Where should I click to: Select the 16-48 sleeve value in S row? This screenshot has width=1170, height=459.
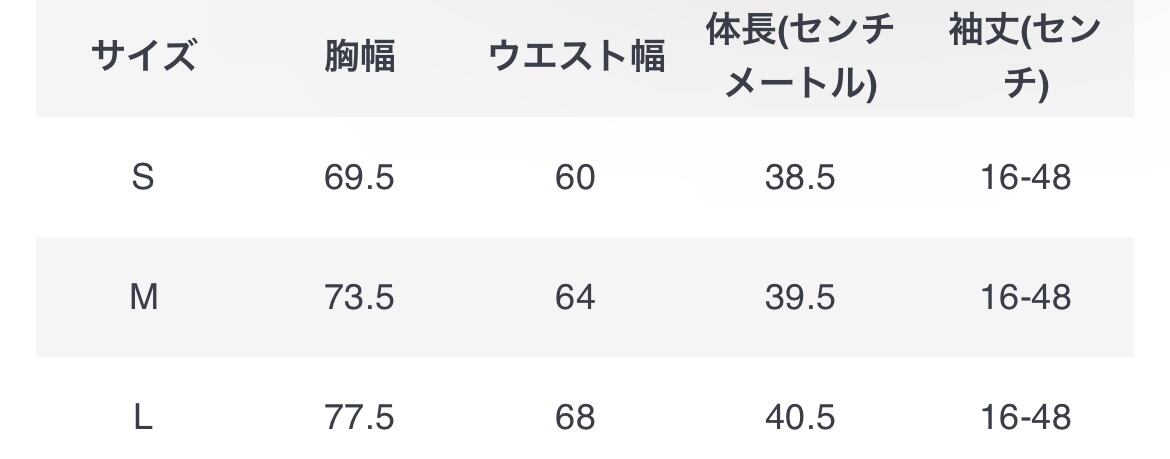click(x=1025, y=177)
